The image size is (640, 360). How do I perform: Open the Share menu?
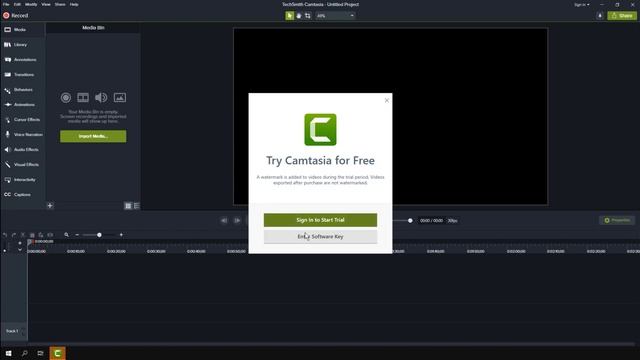click(x=60, y=4)
